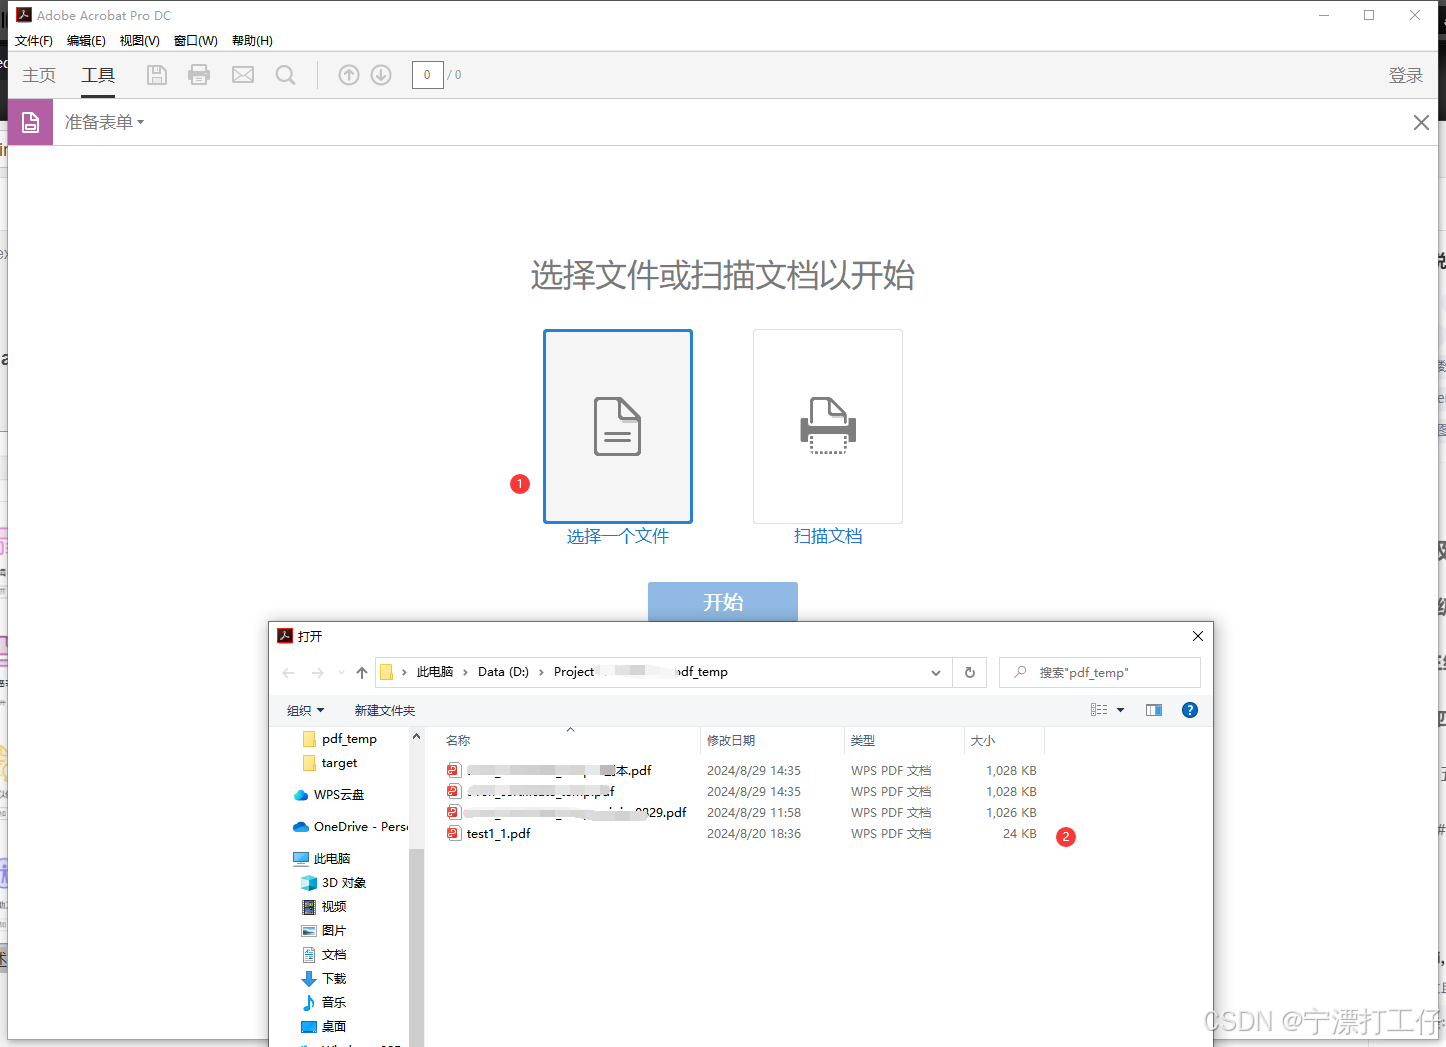Open the 视图(V) menu

point(140,41)
